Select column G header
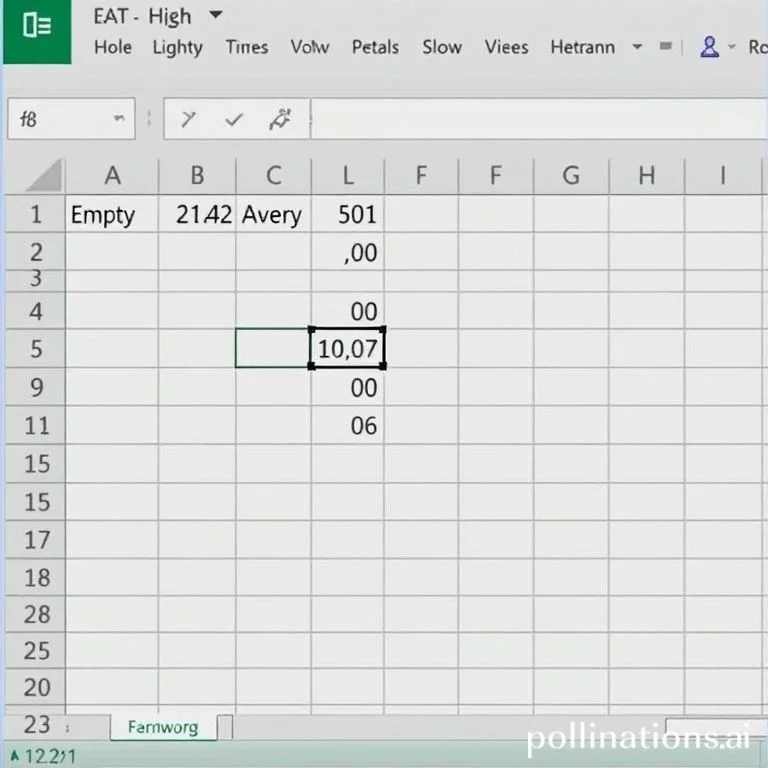Image resolution: width=768 pixels, height=768 pixels. click(571, 176)
